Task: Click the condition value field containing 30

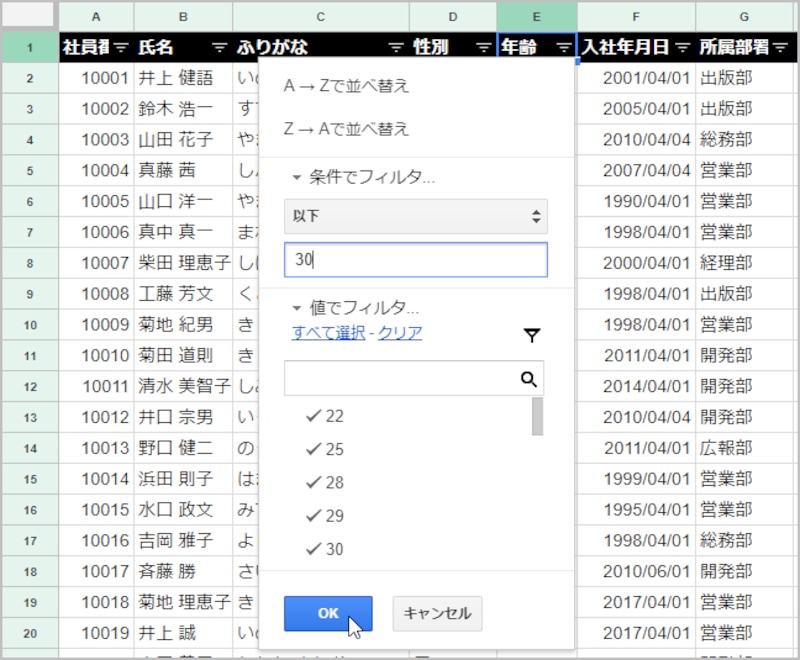Action: point(417,260)
